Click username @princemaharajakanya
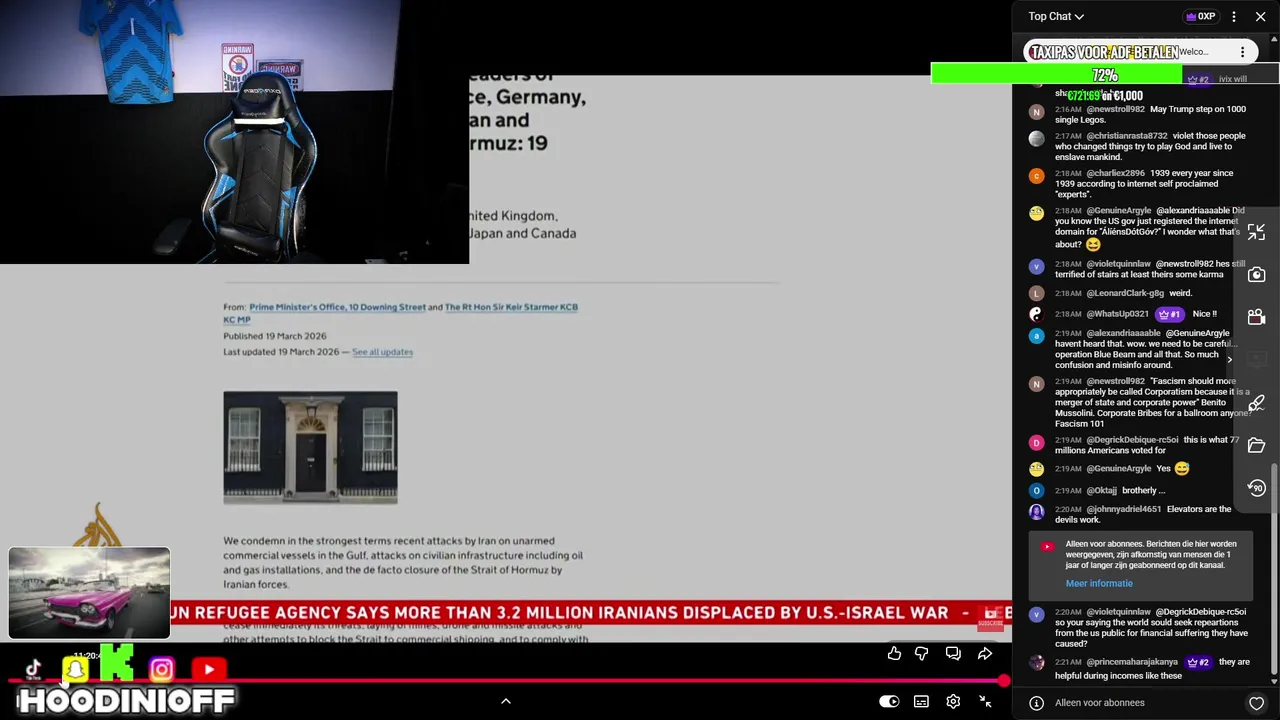Viewport: 1280px width, 720px height. (x=1132, y=662)
